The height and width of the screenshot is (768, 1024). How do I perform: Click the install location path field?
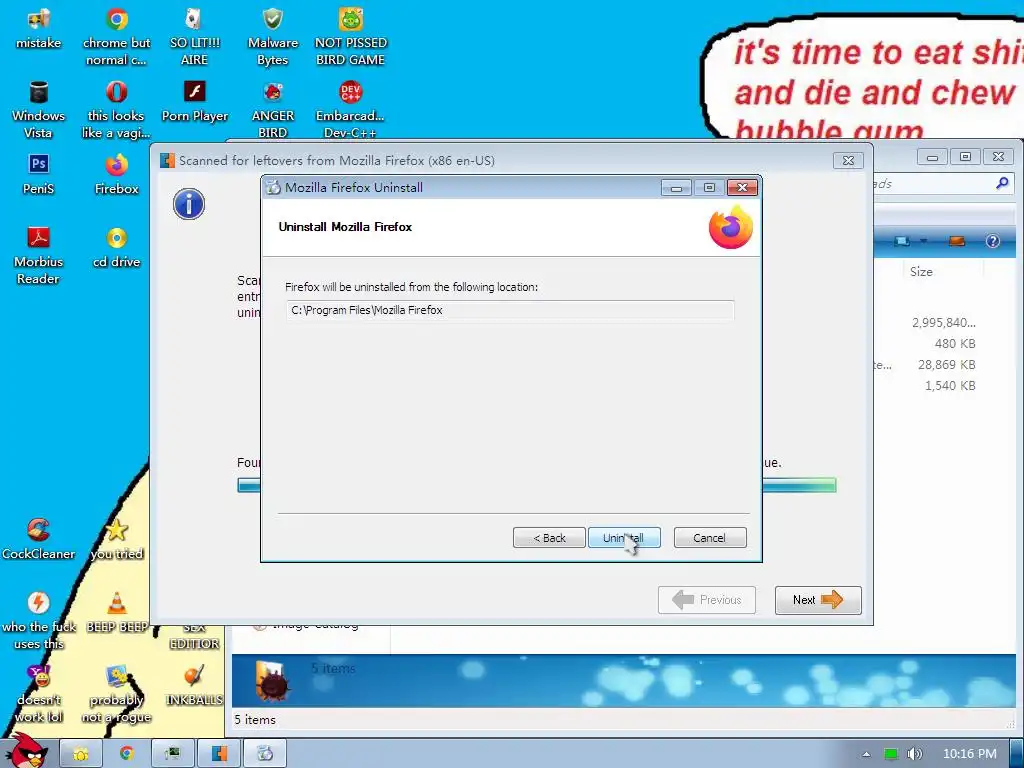coord(509,310)
